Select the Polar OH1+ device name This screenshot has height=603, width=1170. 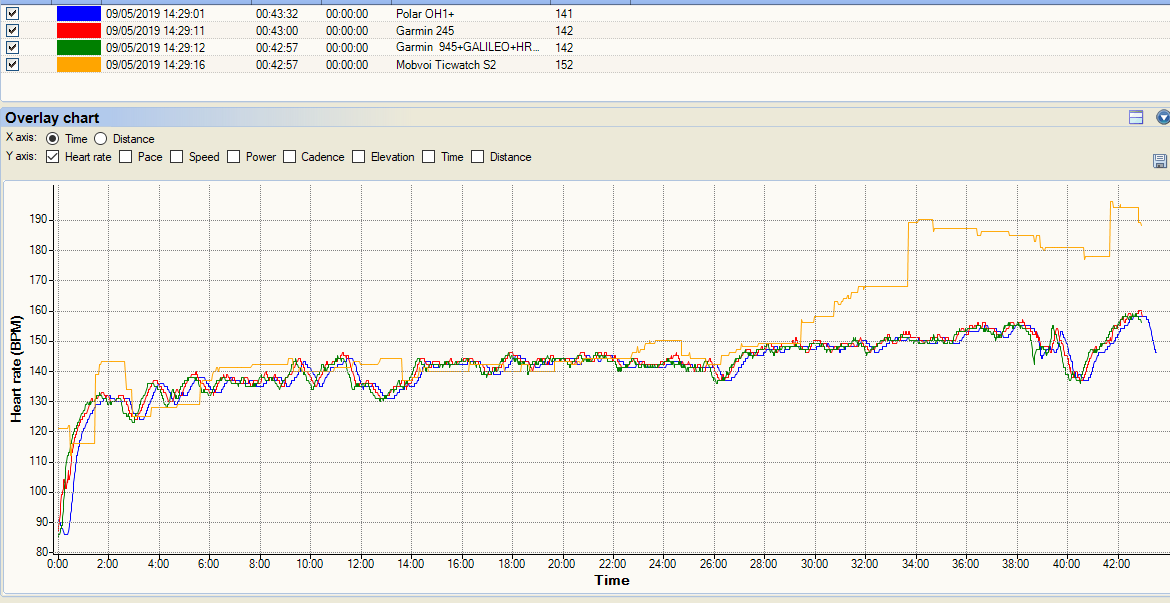tap(425, 13)
